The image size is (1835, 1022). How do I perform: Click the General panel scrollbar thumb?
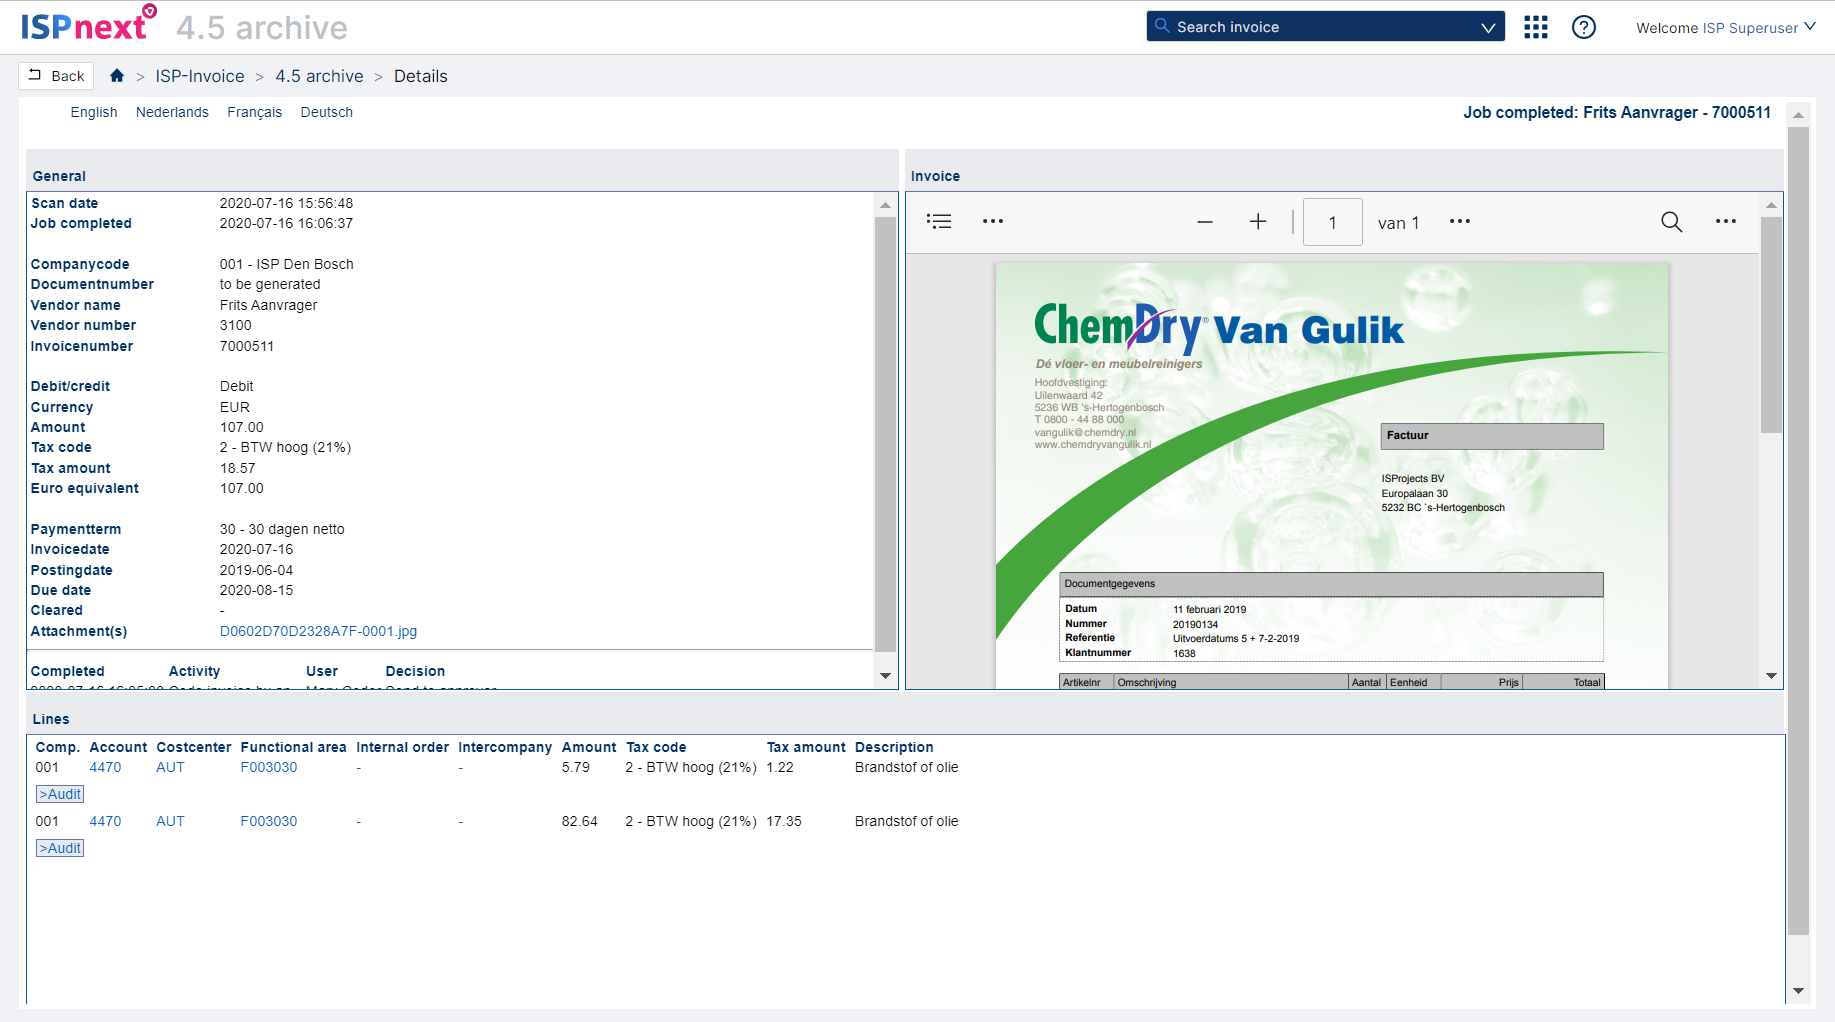885,435
